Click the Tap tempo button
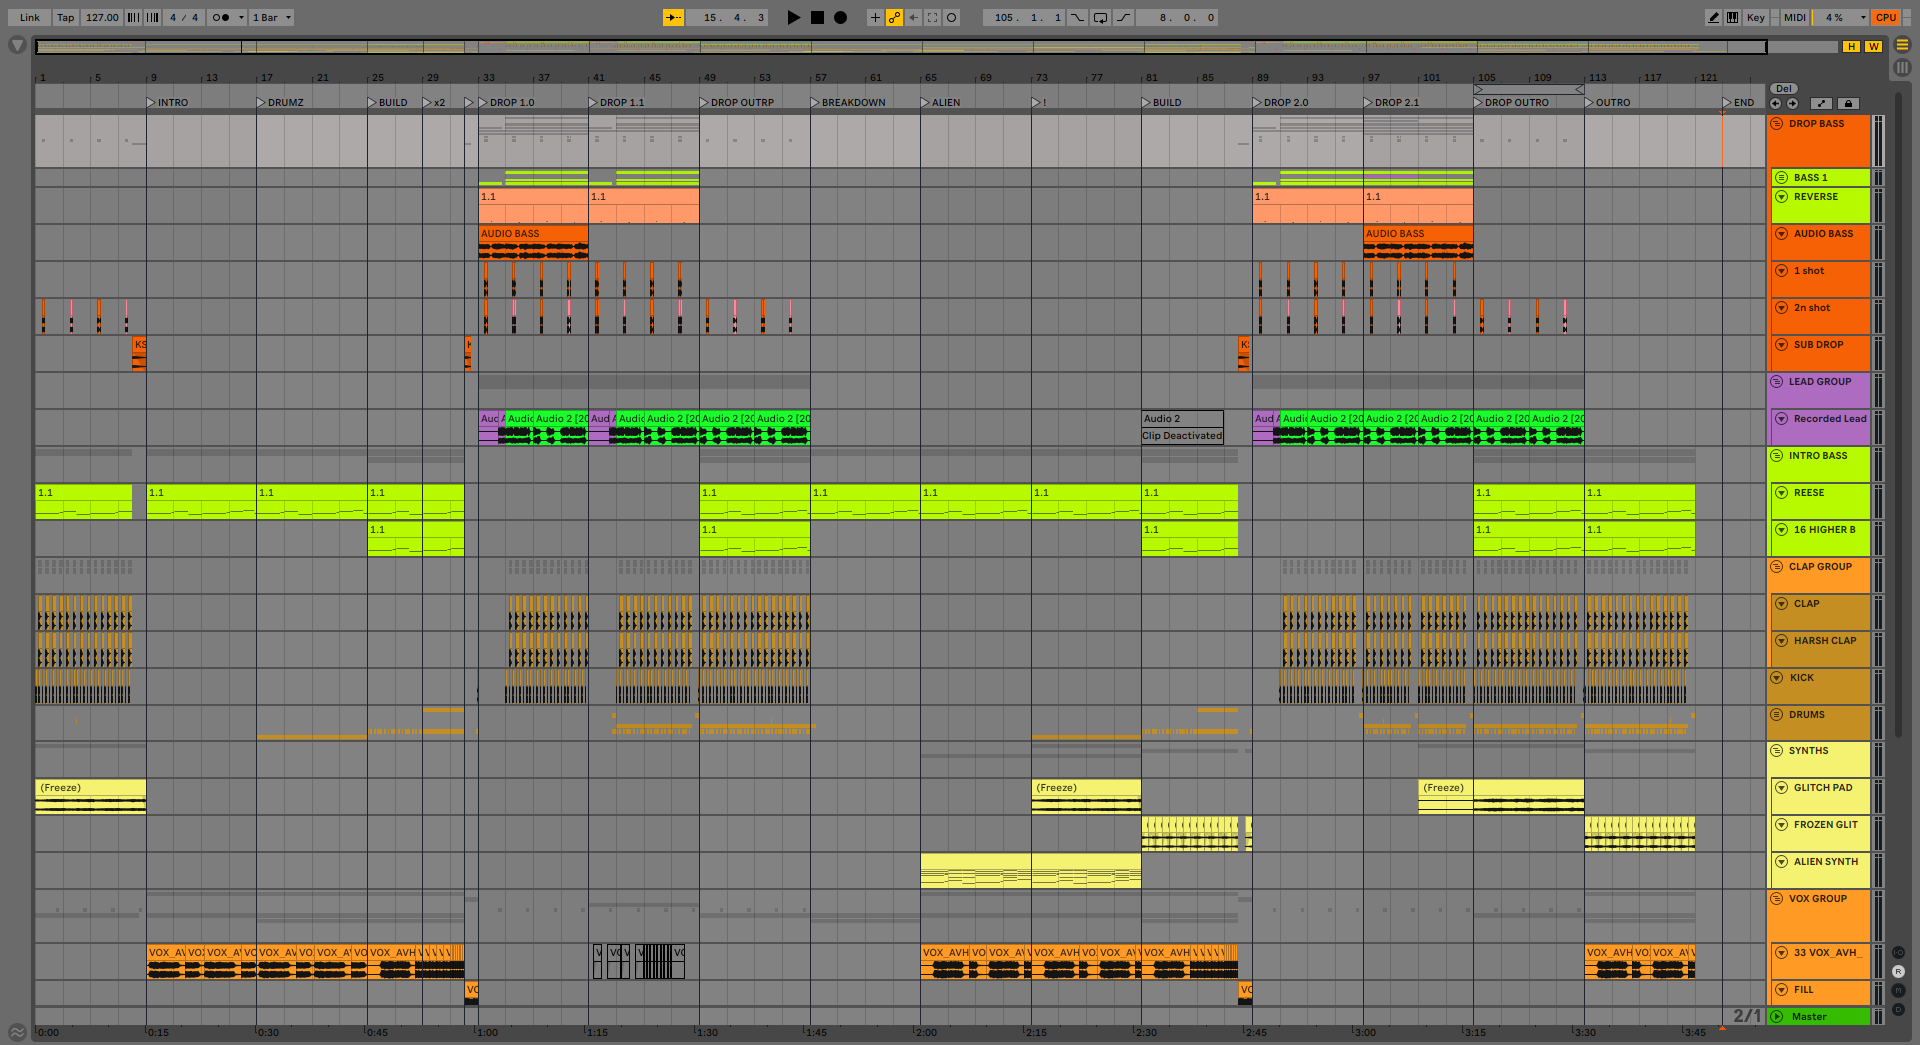The height and width of the screenshot is (1045, 1920). coord(66,17)
